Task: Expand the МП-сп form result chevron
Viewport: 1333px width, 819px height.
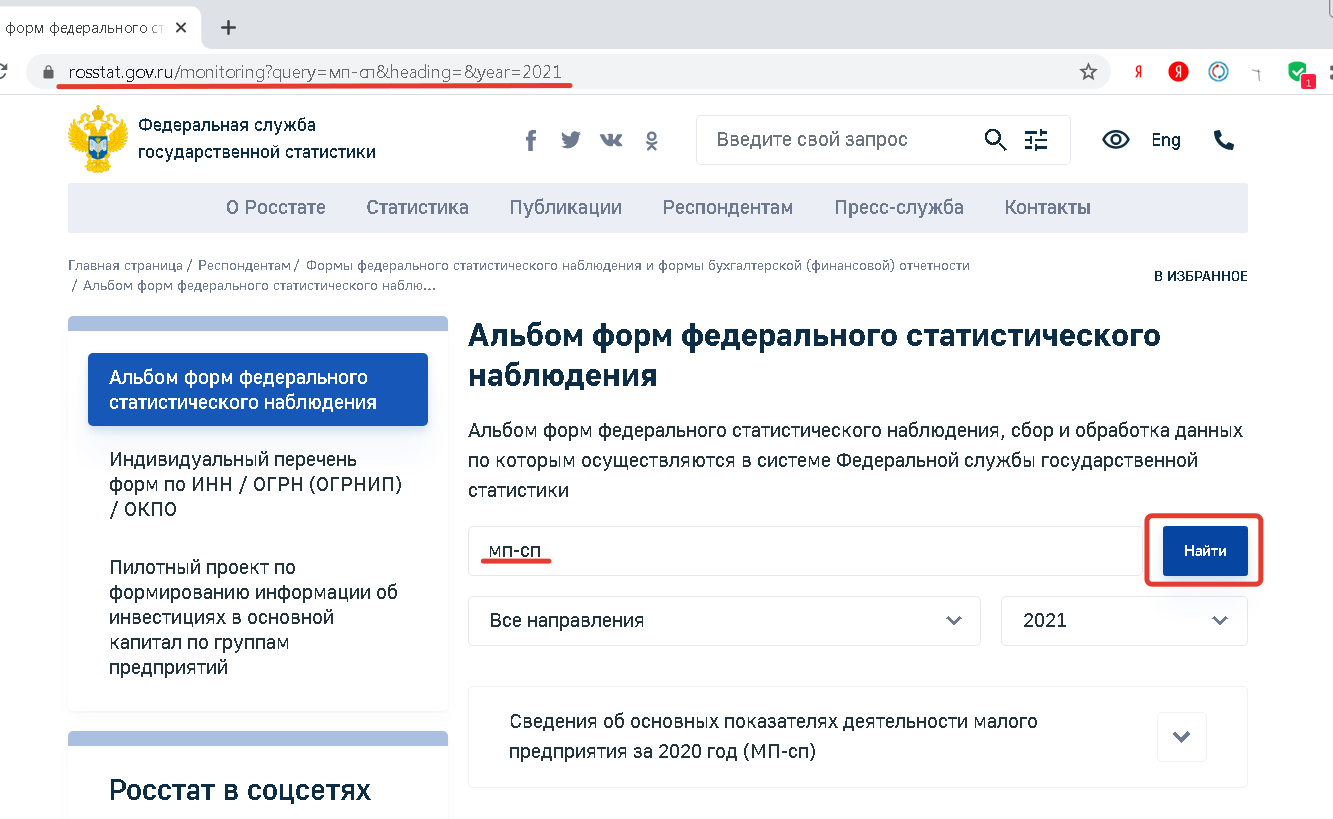Action: (x=1181, y=737)
